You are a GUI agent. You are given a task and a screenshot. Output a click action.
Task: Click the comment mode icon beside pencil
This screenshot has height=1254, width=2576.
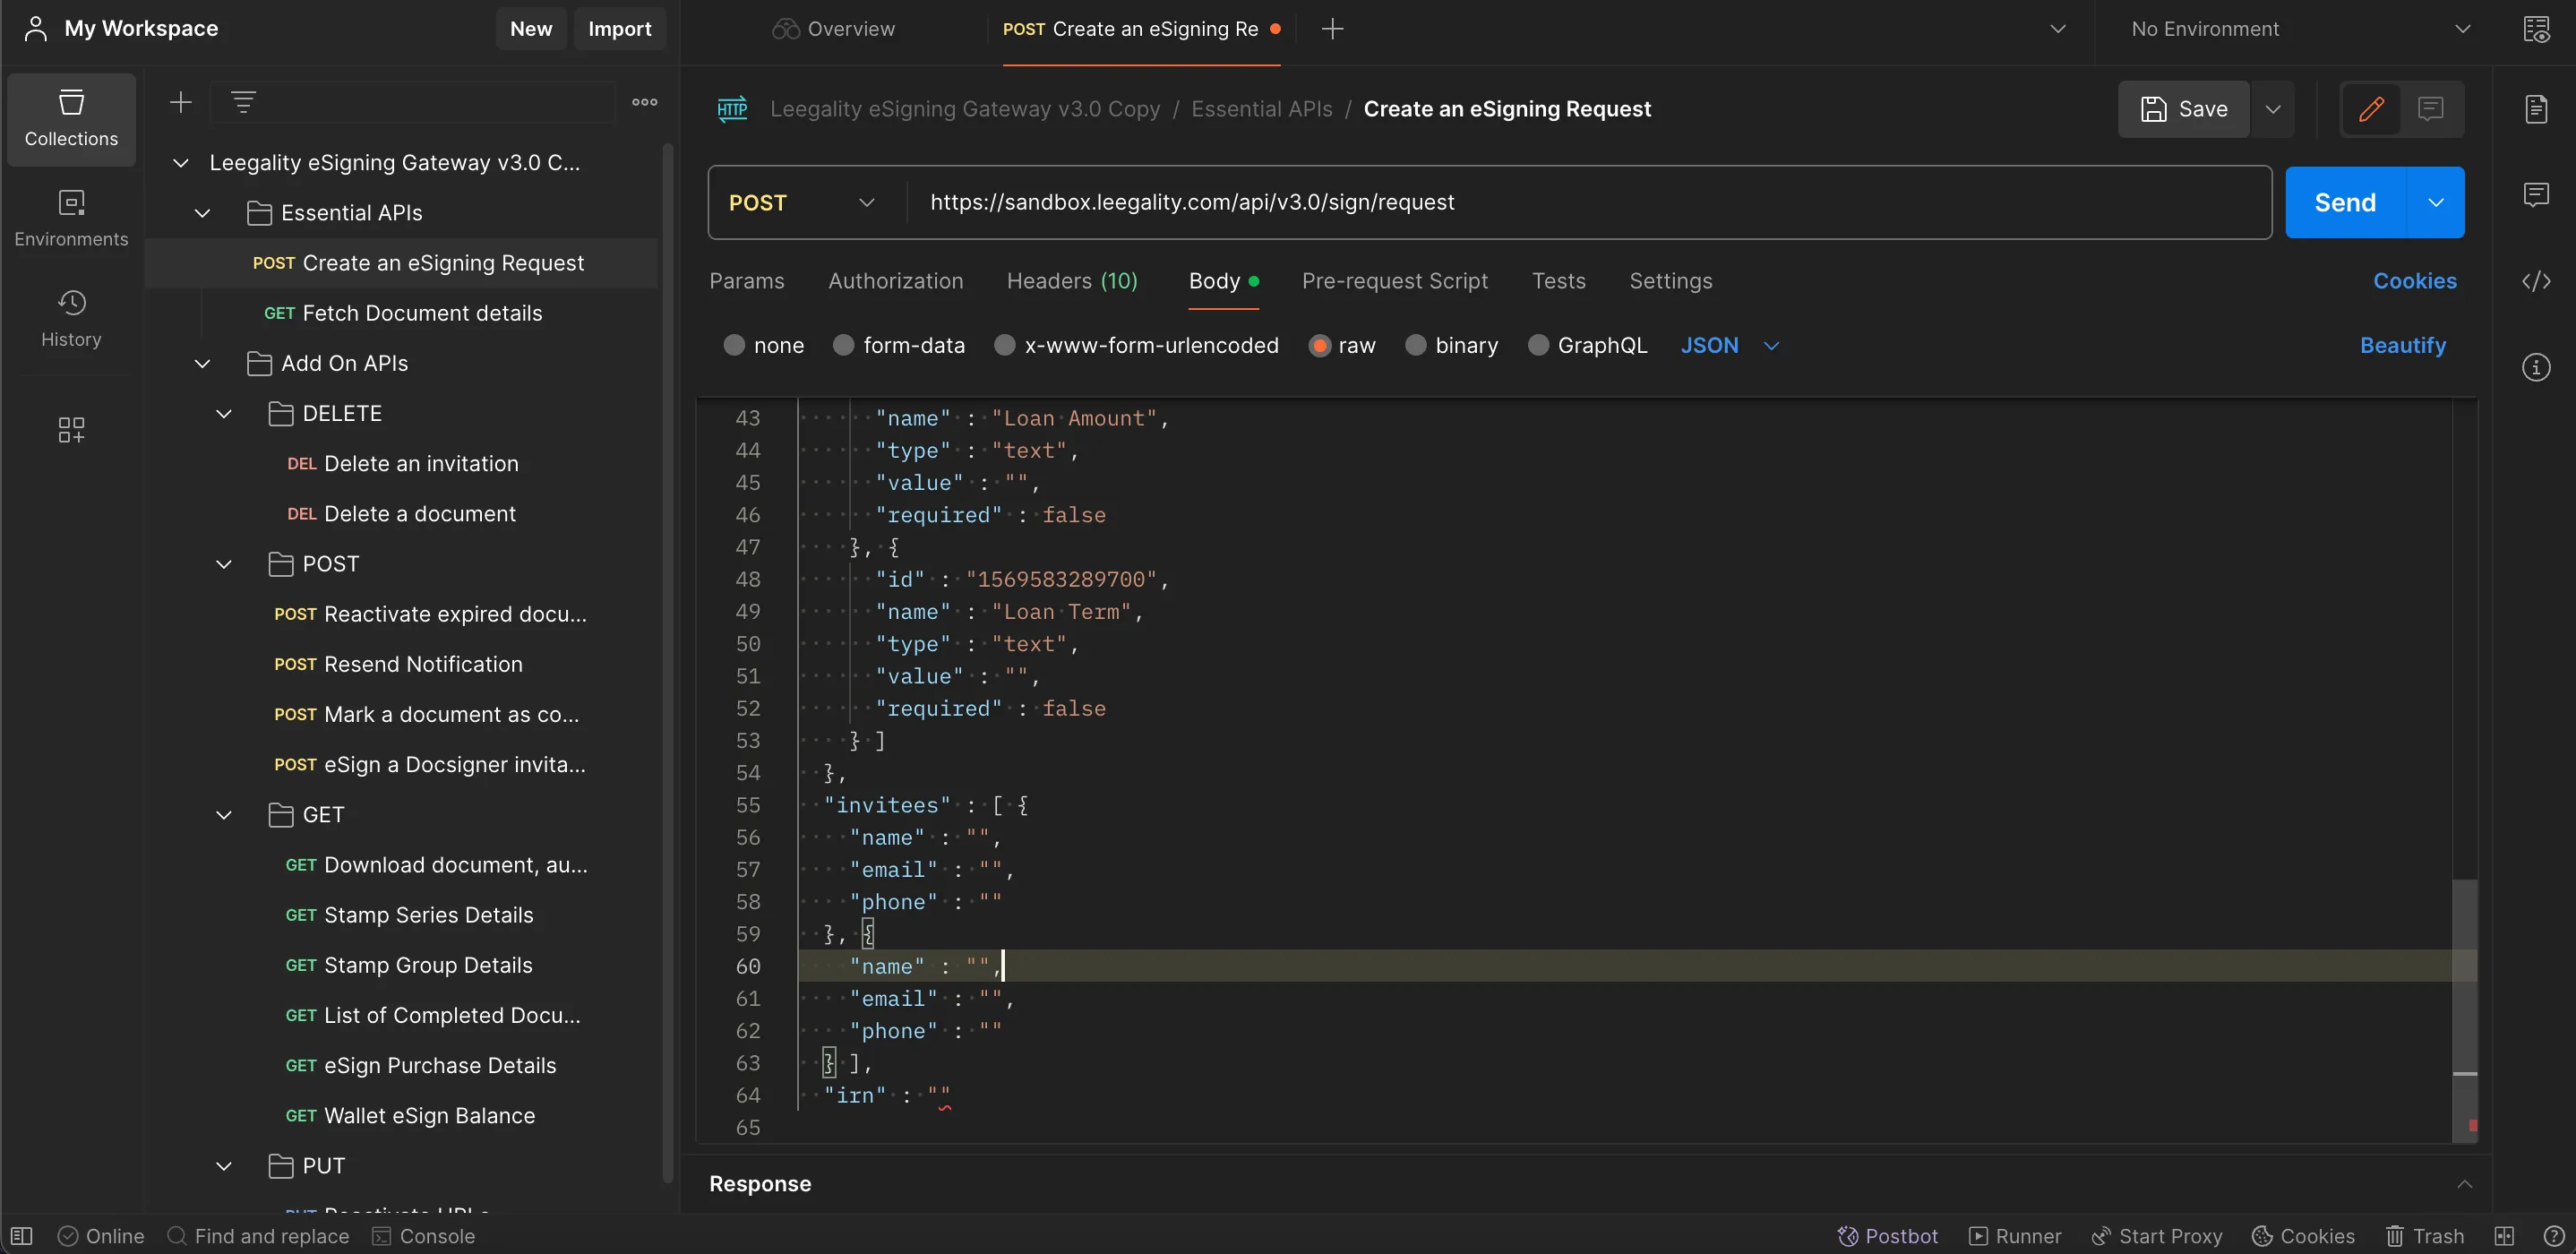coord(2430,109)
